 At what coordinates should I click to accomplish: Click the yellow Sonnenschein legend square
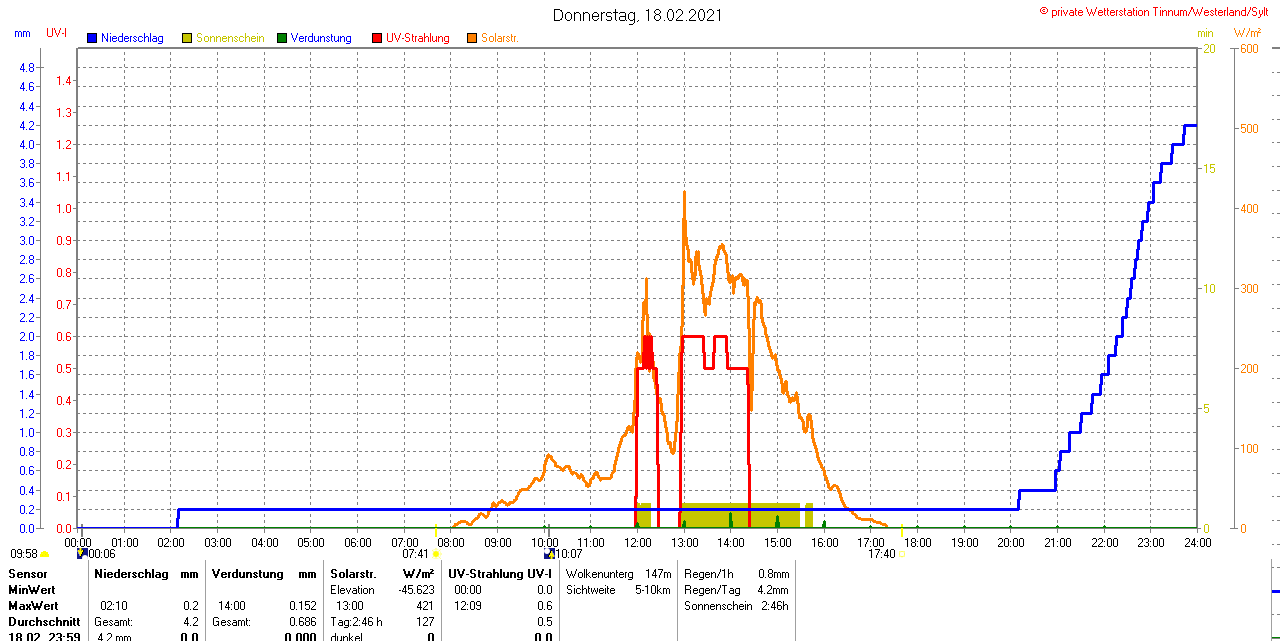point(187,38)
